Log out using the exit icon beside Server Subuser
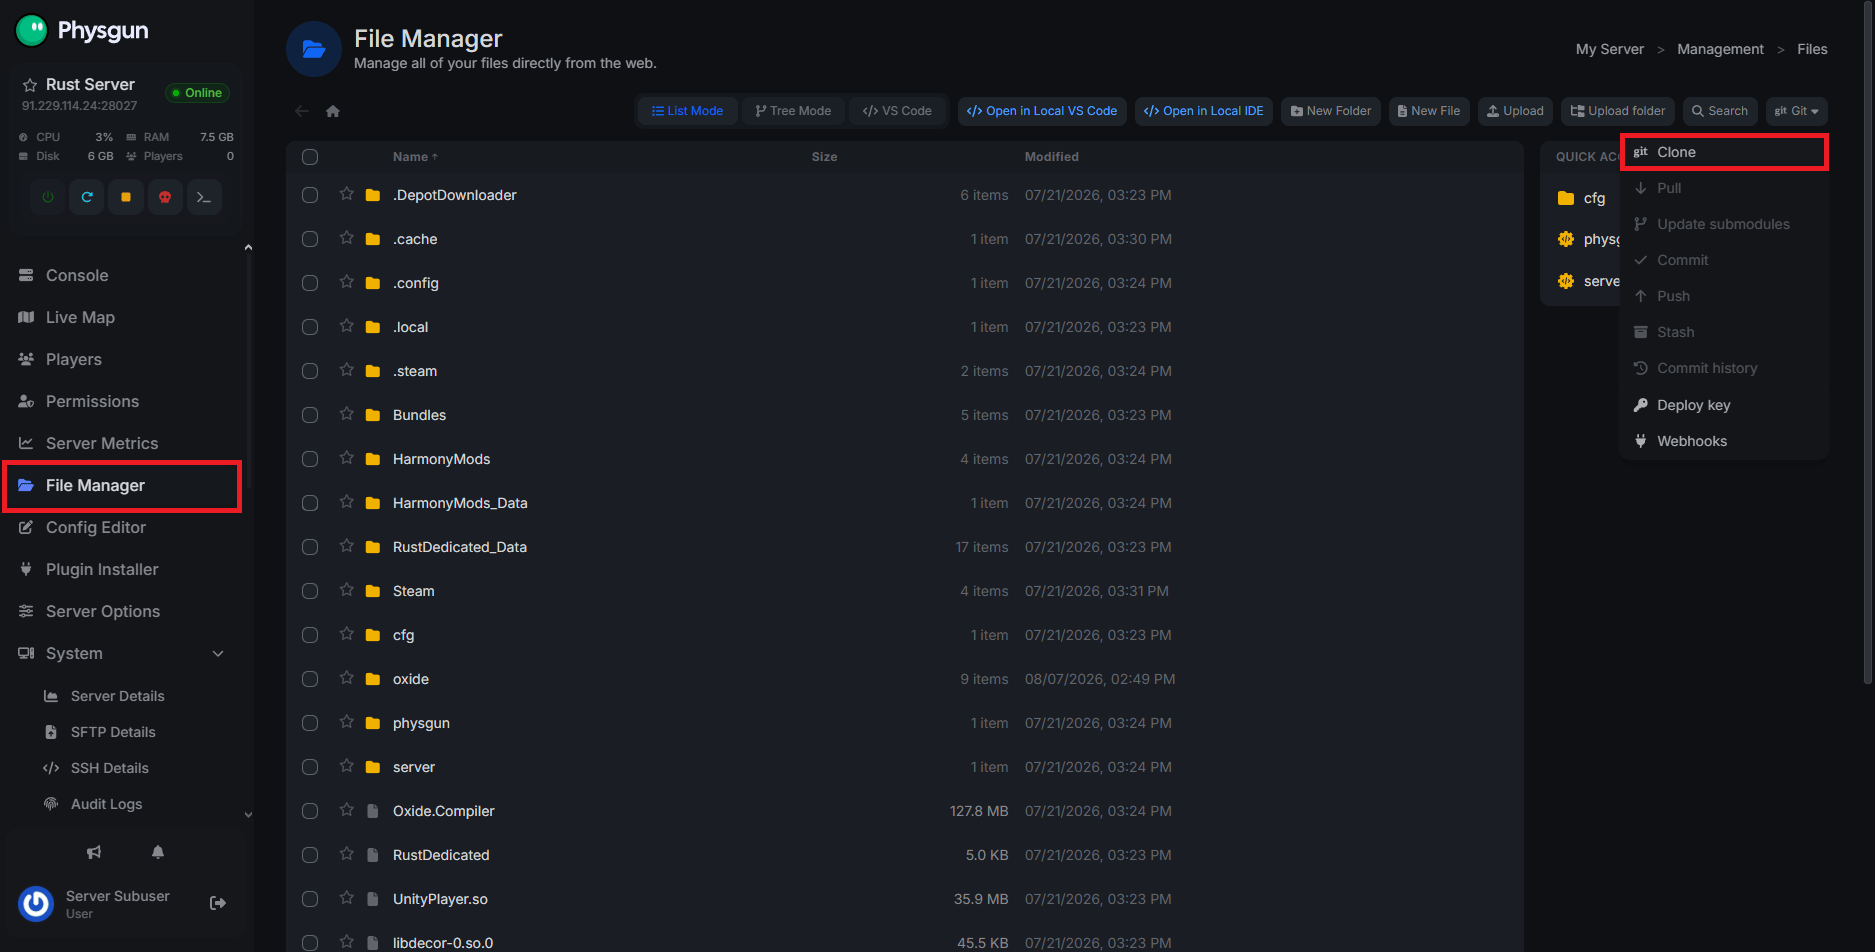 [218, 903]
